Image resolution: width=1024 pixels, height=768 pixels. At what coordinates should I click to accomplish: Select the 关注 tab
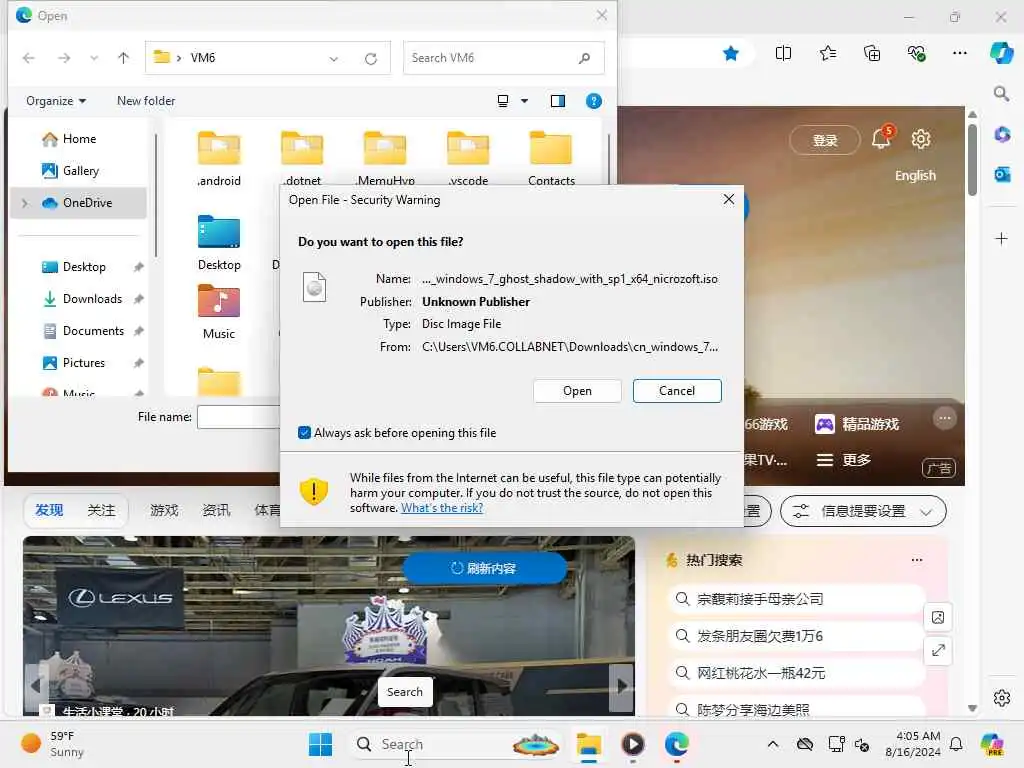coord(101,510)
